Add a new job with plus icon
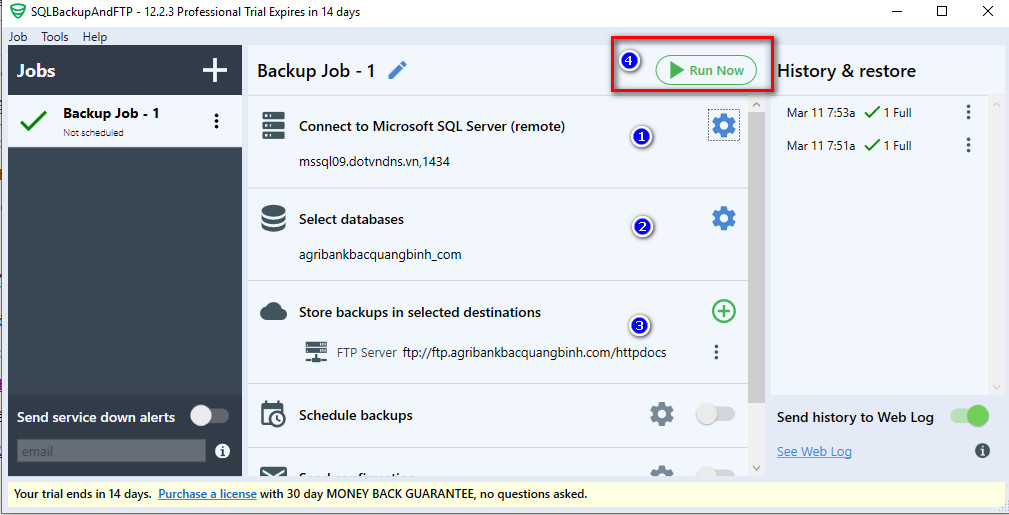Image resolution: width=1009 pixels, height=515 pixels. tap(215, 70)
